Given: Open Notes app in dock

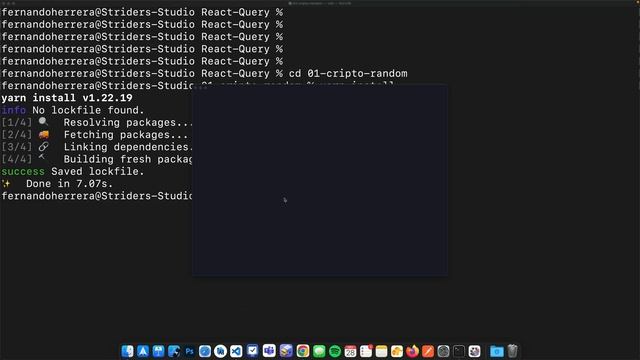Looking at the screenshot, I should click(381, 351).
